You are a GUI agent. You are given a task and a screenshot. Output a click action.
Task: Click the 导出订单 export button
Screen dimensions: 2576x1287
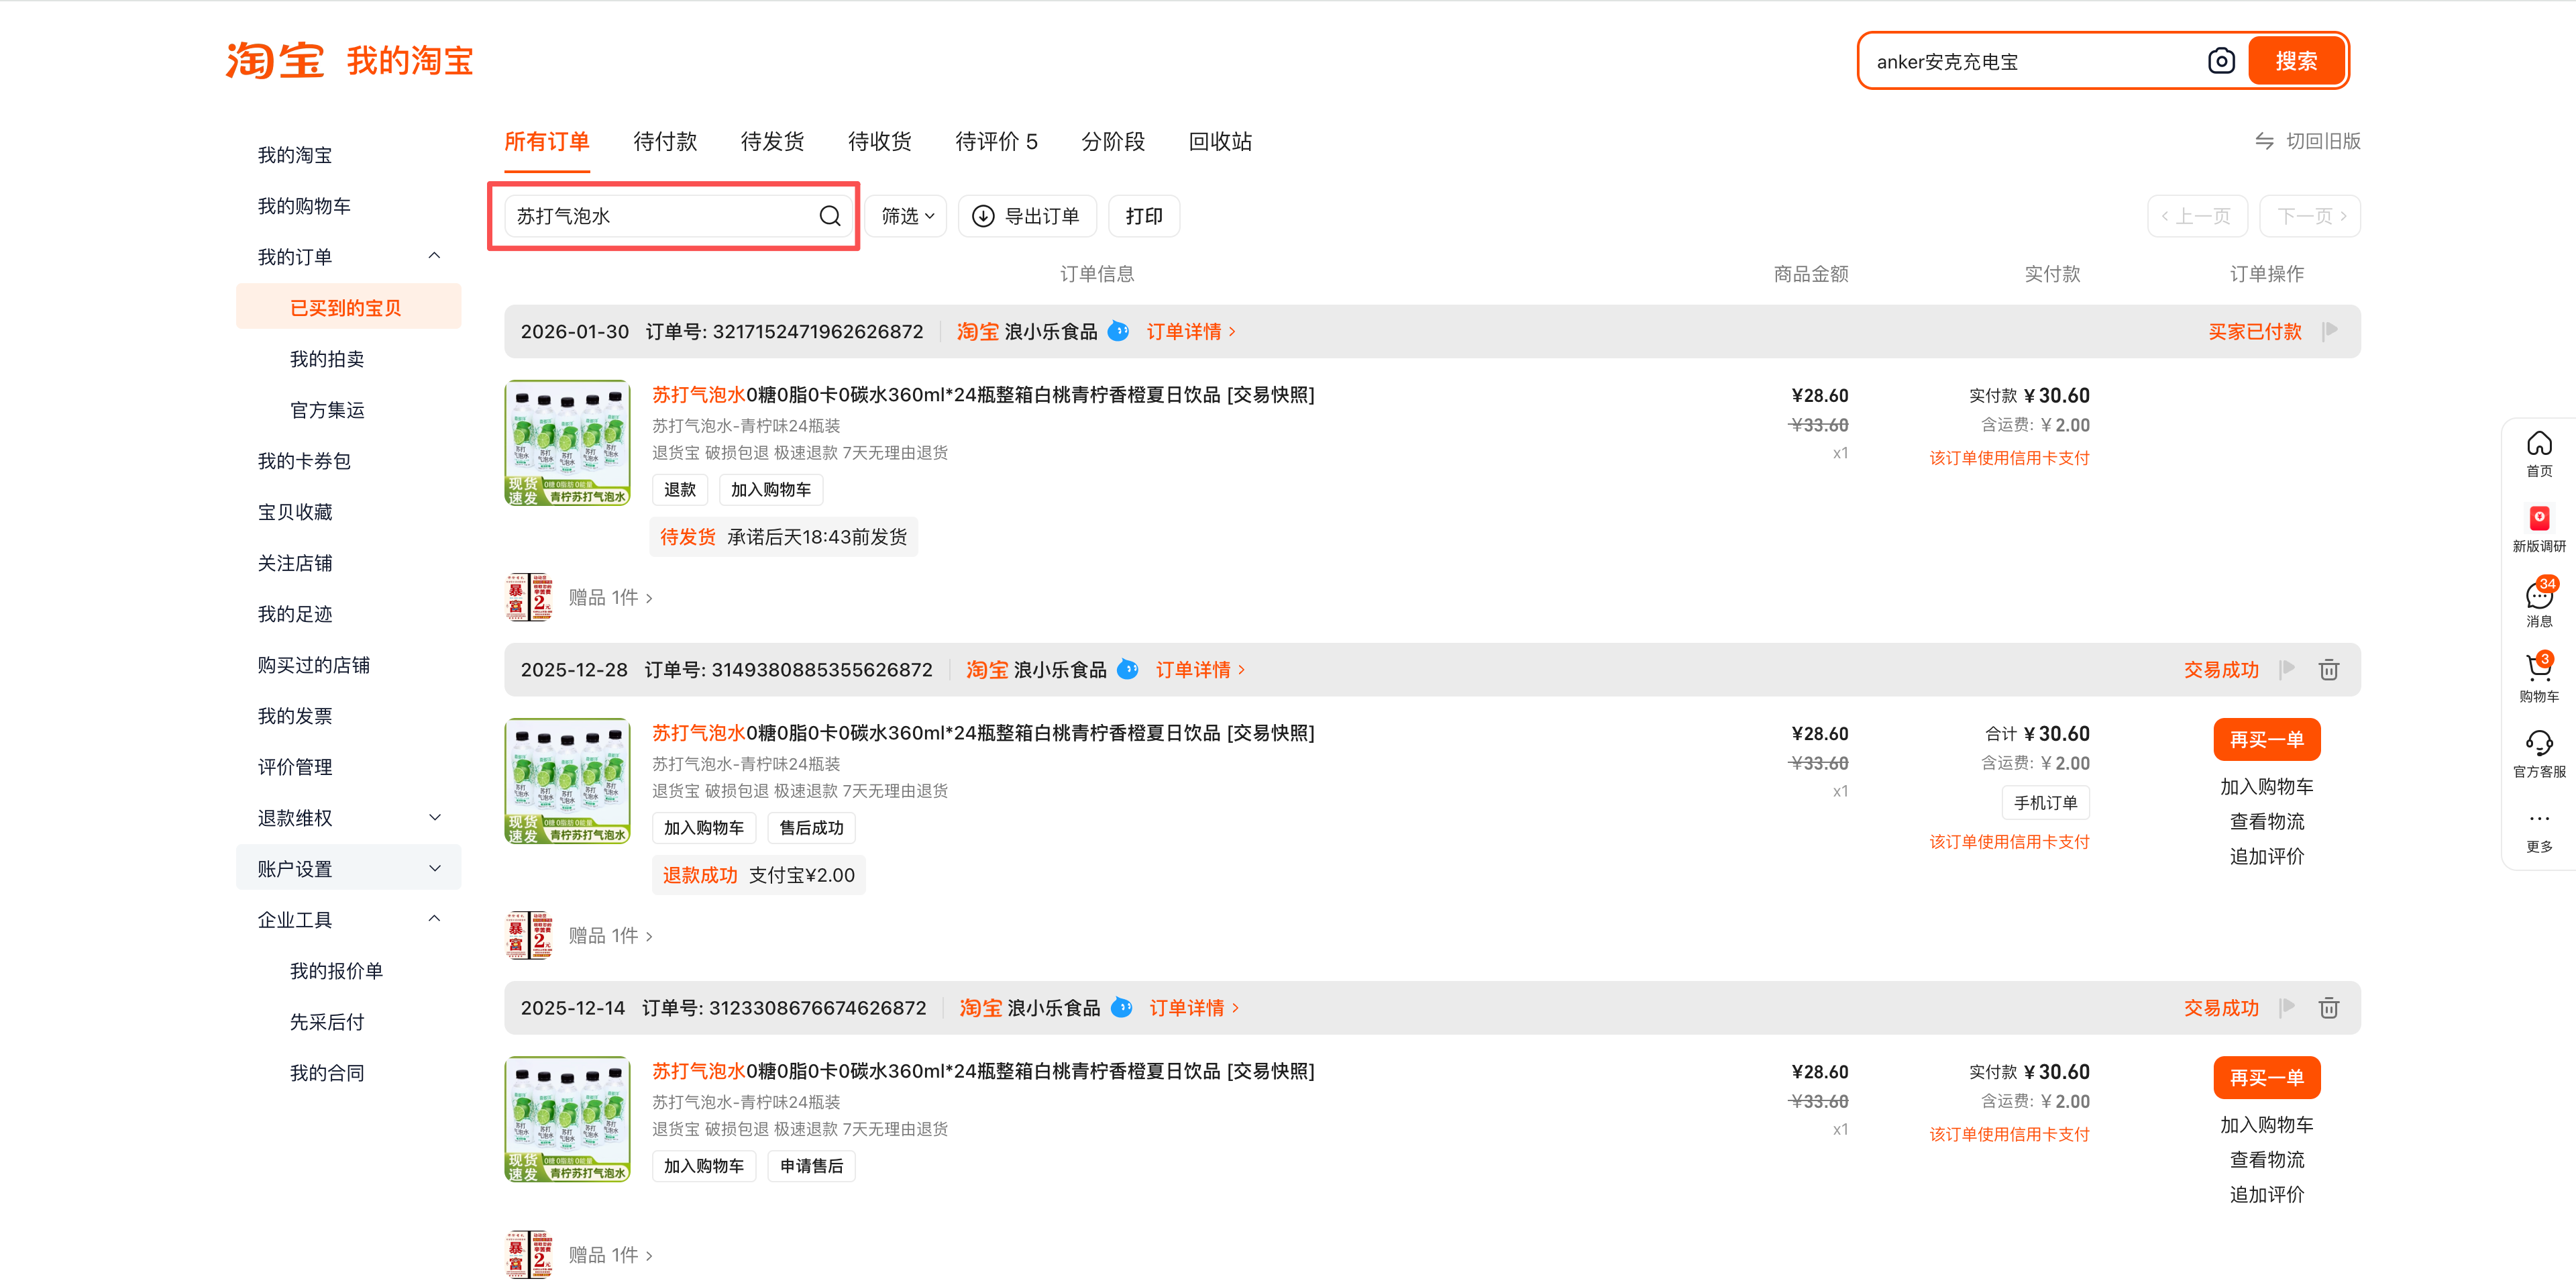(1027, 216)
